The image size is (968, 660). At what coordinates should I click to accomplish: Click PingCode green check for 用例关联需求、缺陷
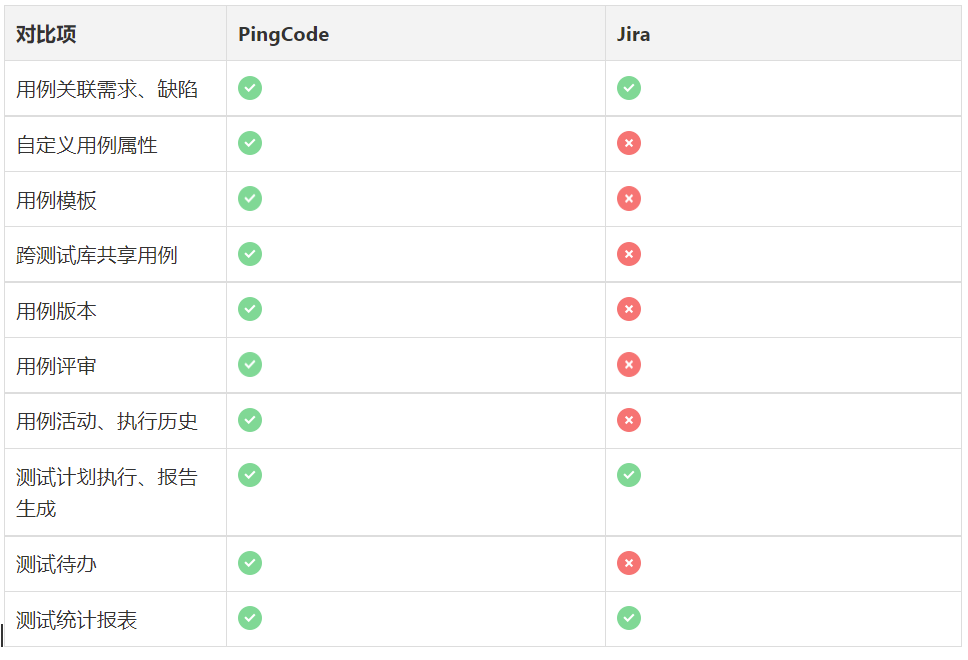(250, 88)
